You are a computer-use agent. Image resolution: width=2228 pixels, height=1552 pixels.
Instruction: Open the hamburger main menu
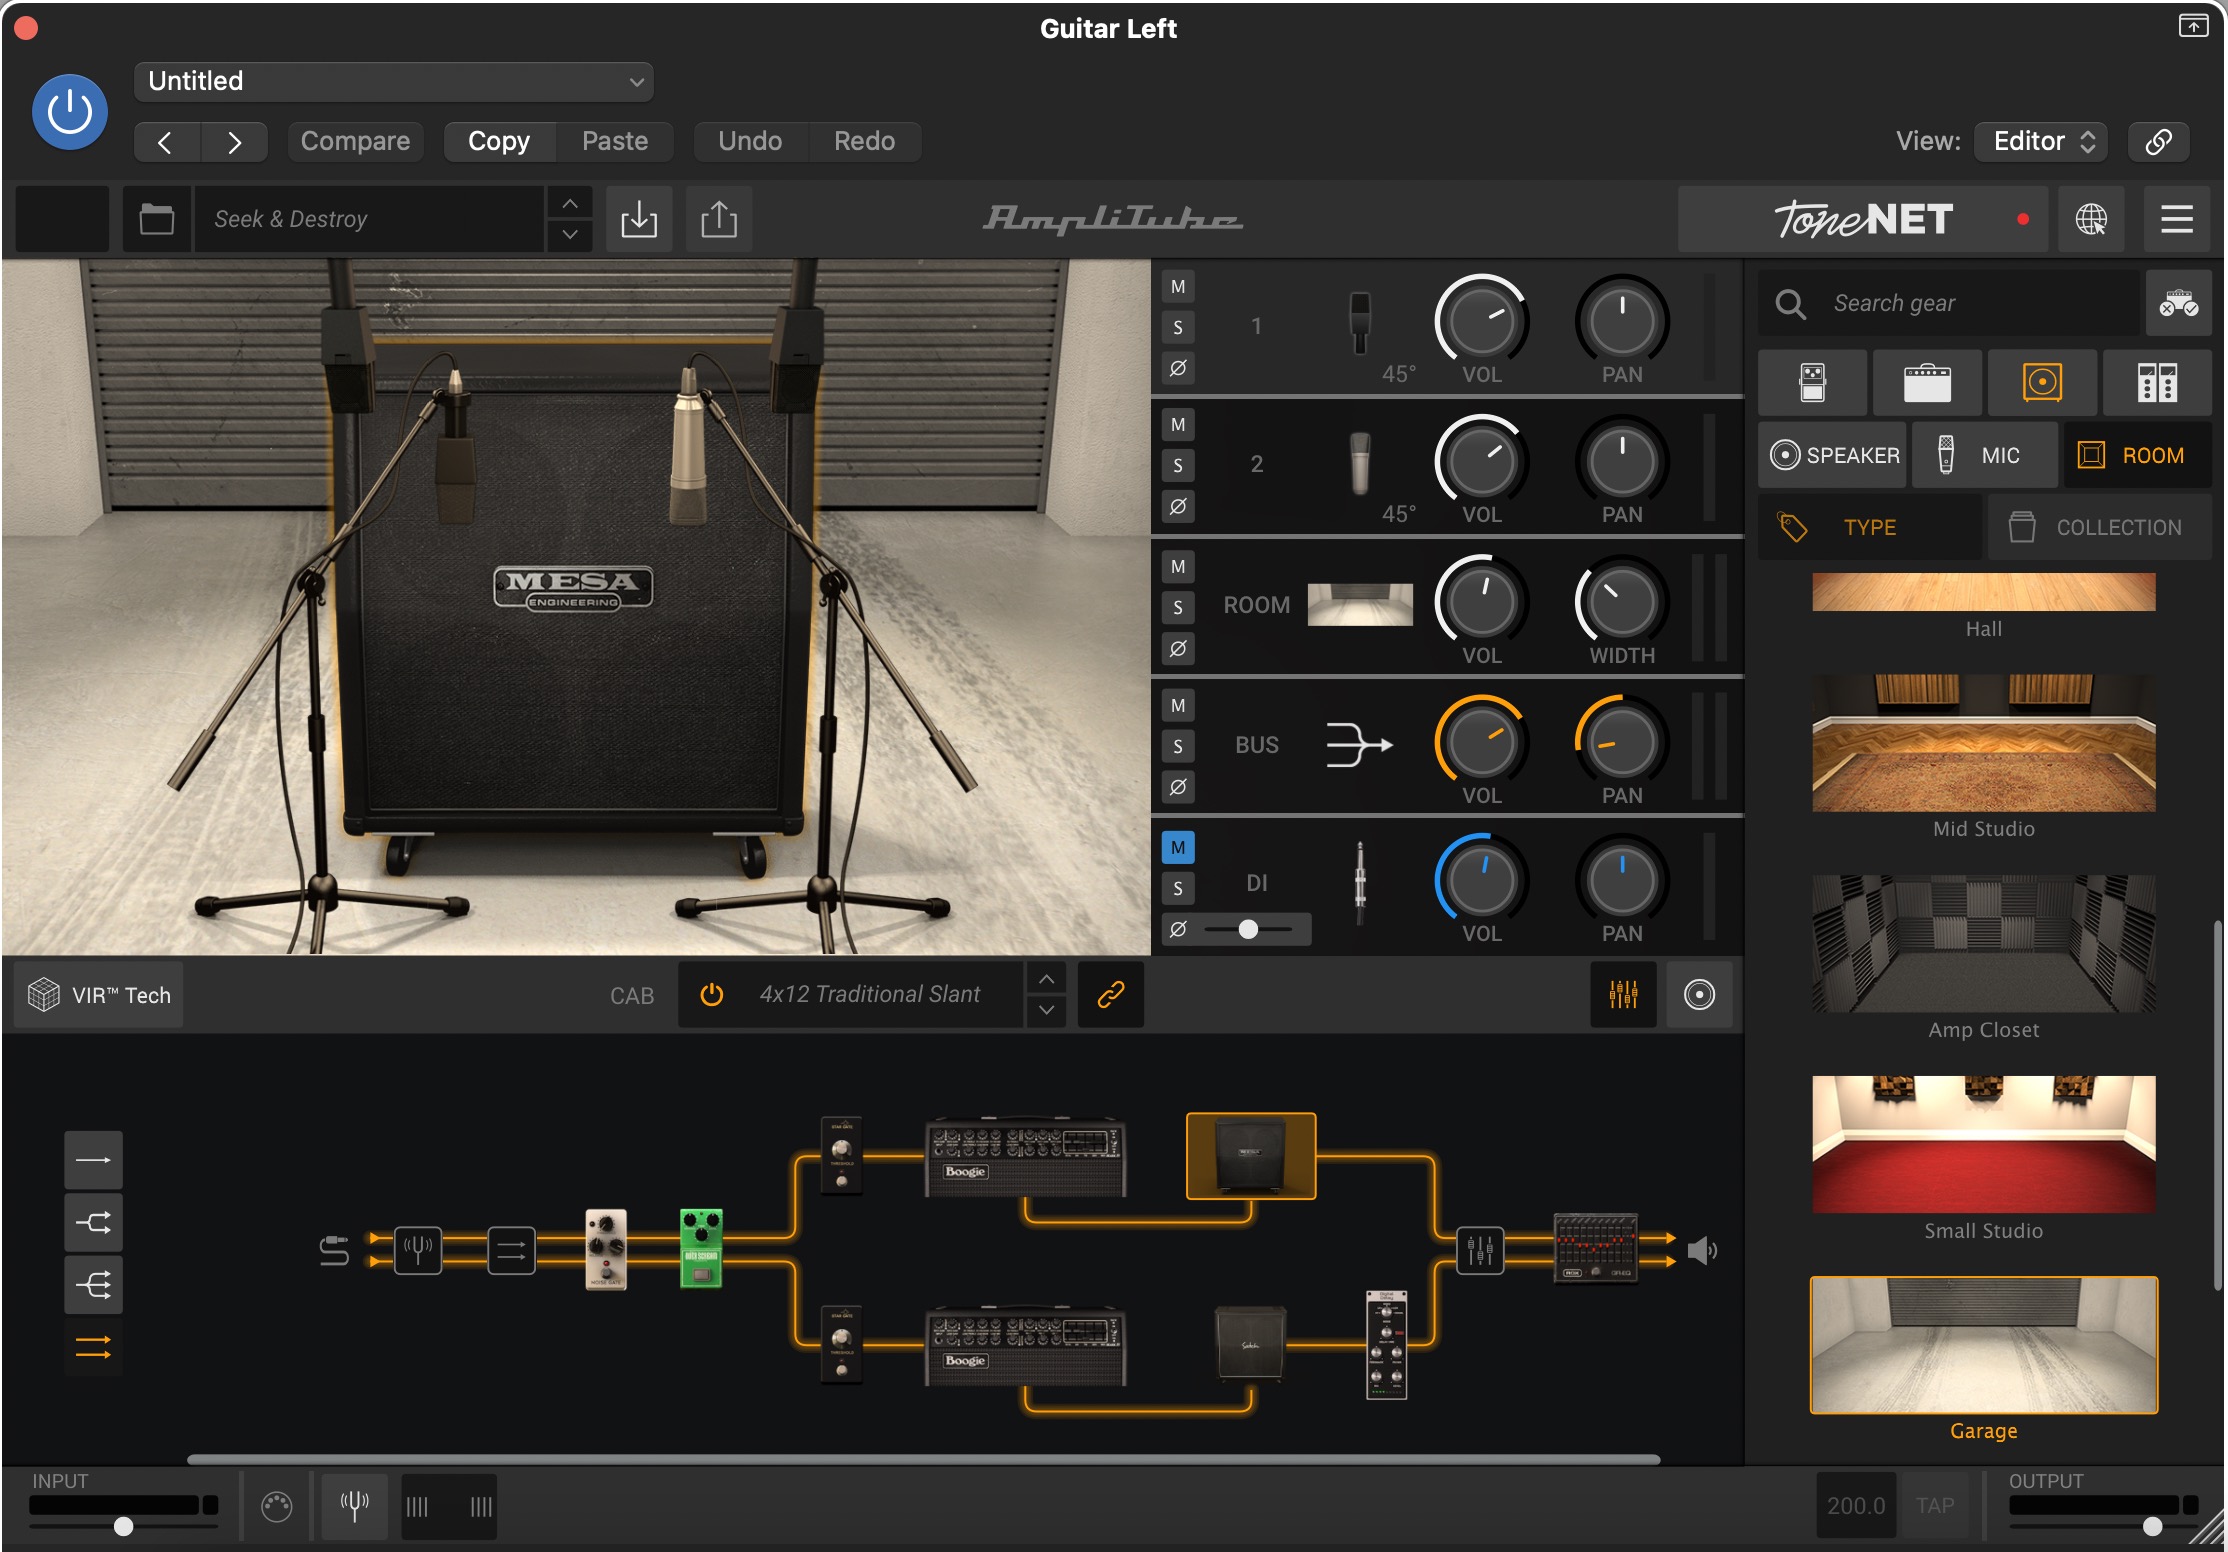2177,218
